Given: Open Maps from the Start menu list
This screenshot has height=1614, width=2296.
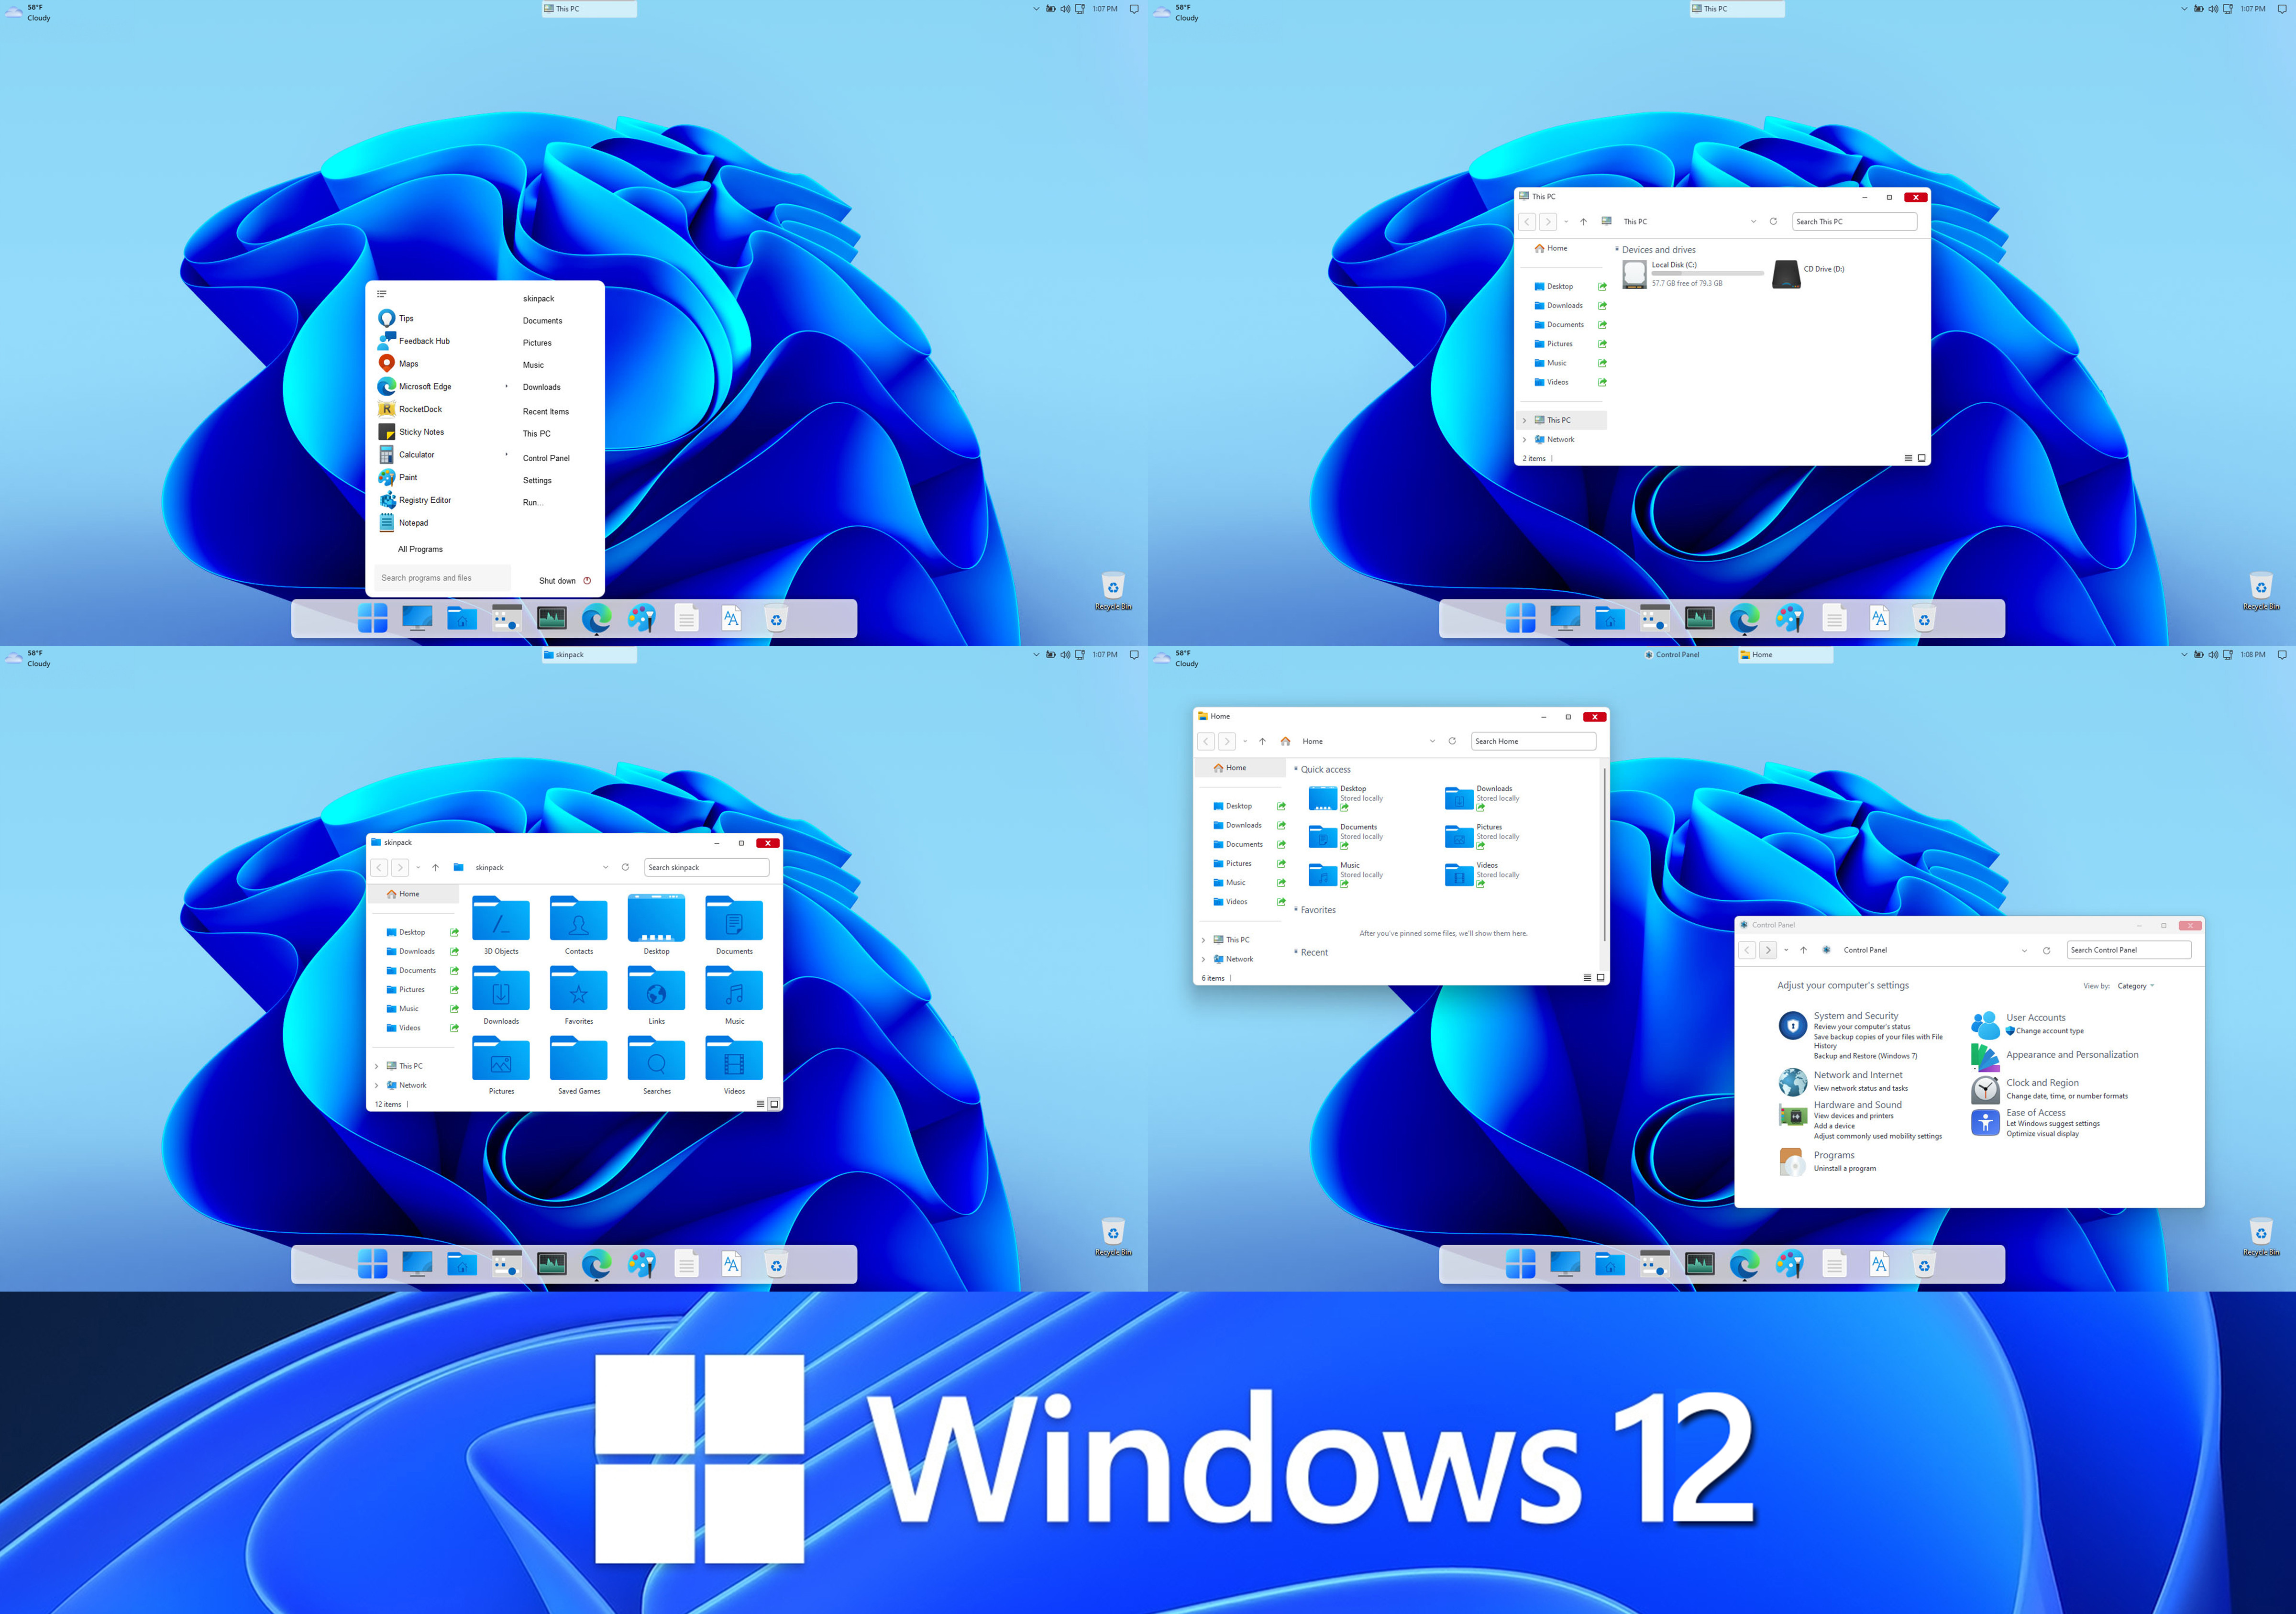Looking at the screenshot, I should pos(398,364).
